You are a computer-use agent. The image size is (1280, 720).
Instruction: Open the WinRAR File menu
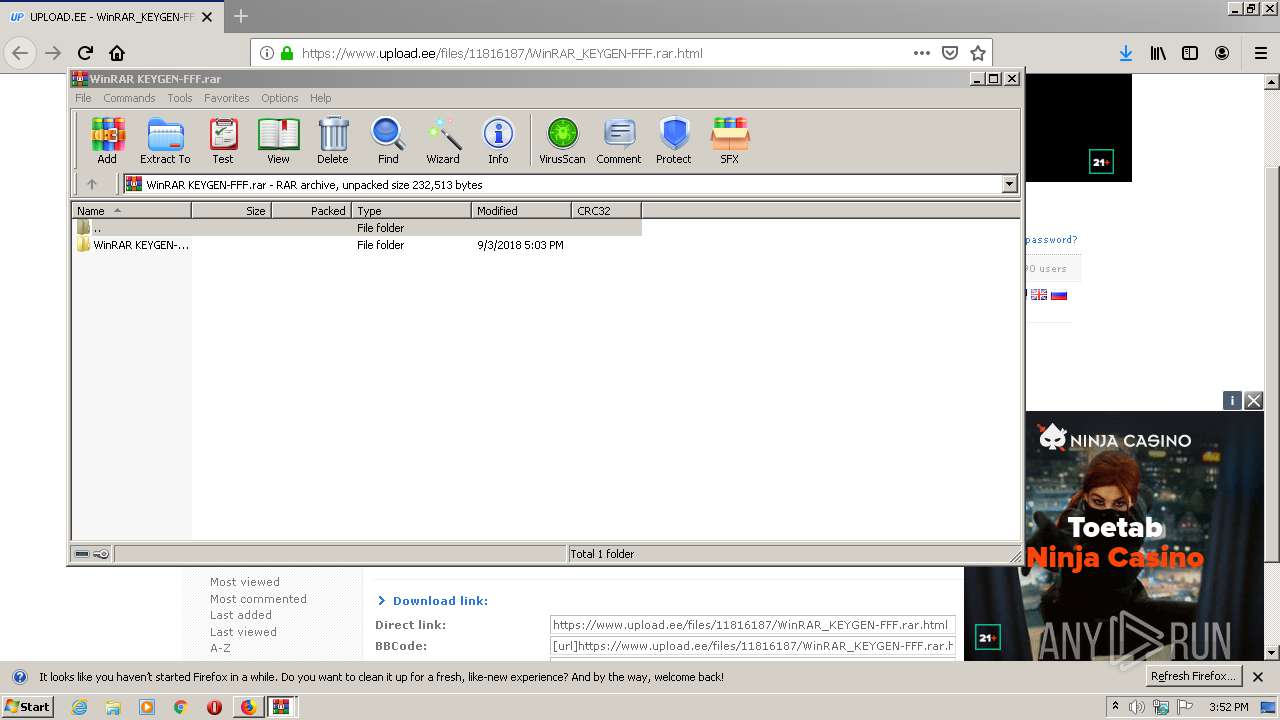pos(83,98)
